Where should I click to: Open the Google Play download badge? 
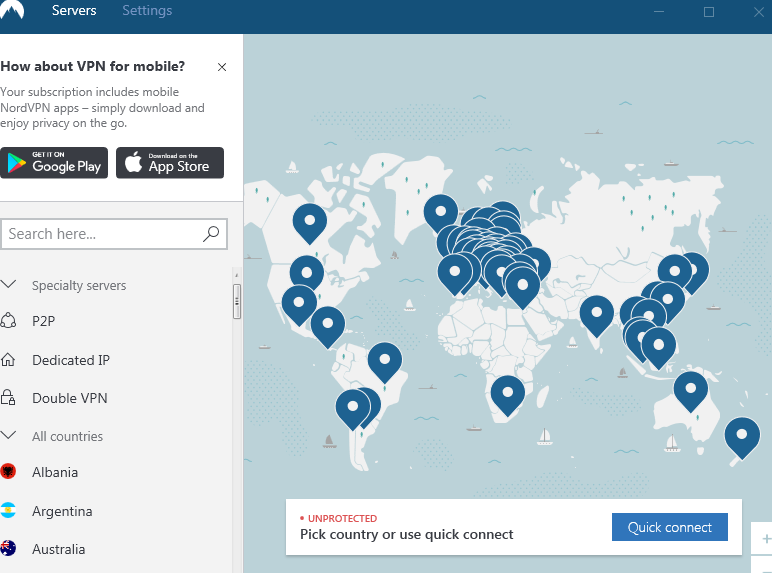(x=54, y=163)
